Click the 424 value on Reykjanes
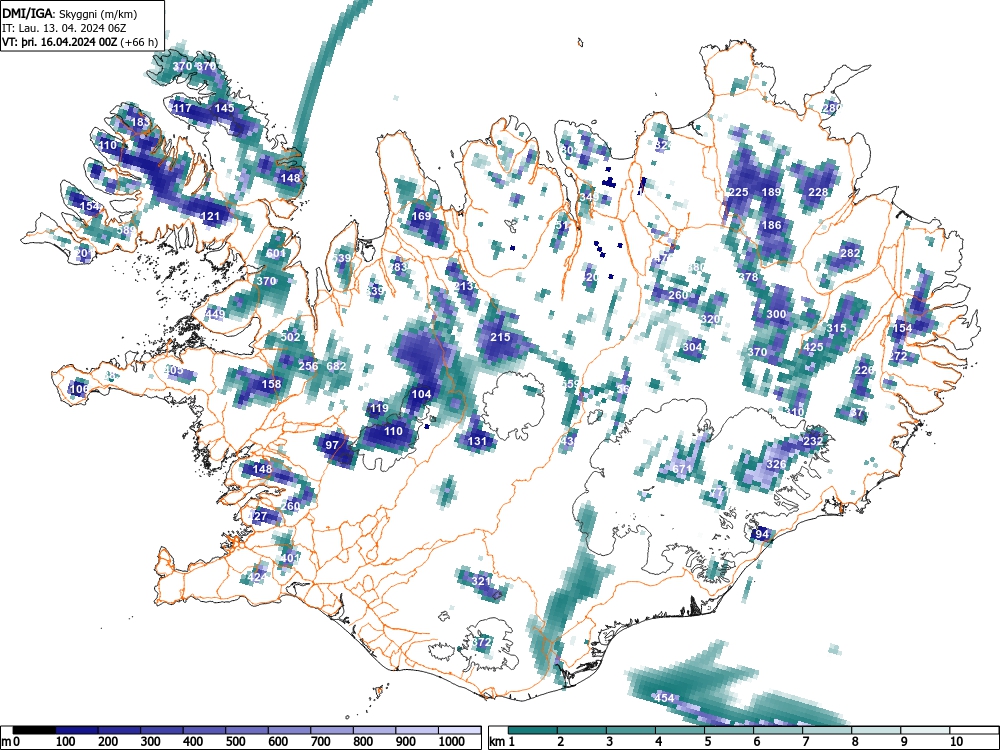The image size is (1000, 750). [257, 577]
